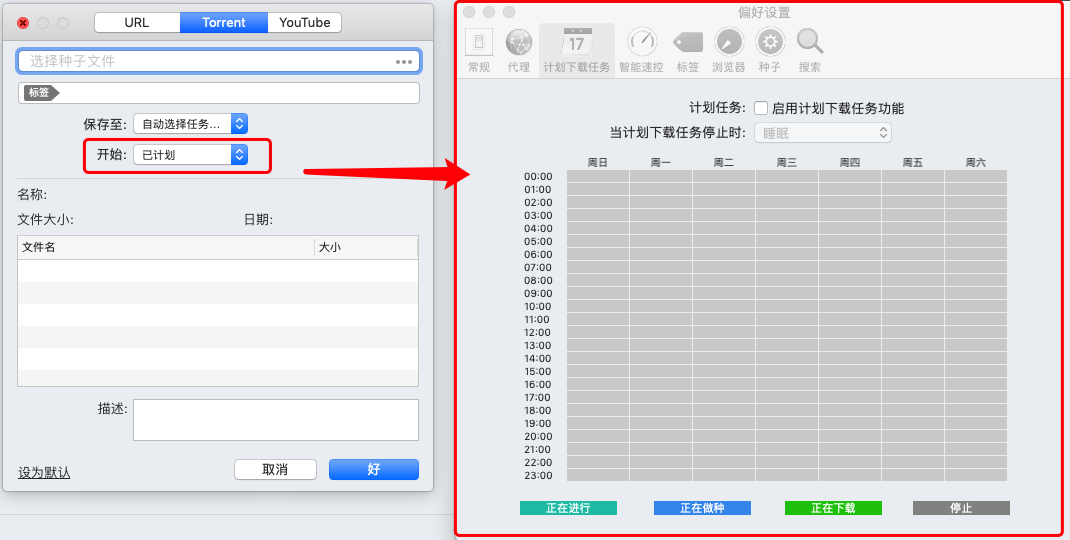
Task: Click the 周四 Thursday column header
Action: click(850, 162)
